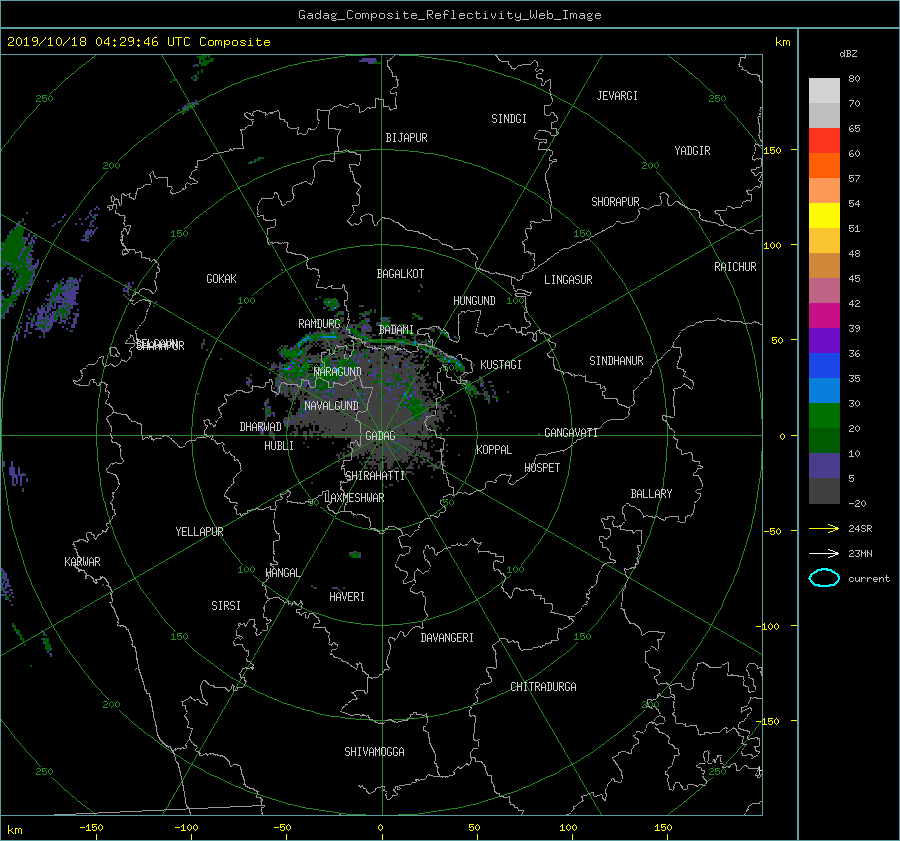Click the magenta 42 dBZ color swatch
This screenshot has height=841, width=900.
coord(824,315)
